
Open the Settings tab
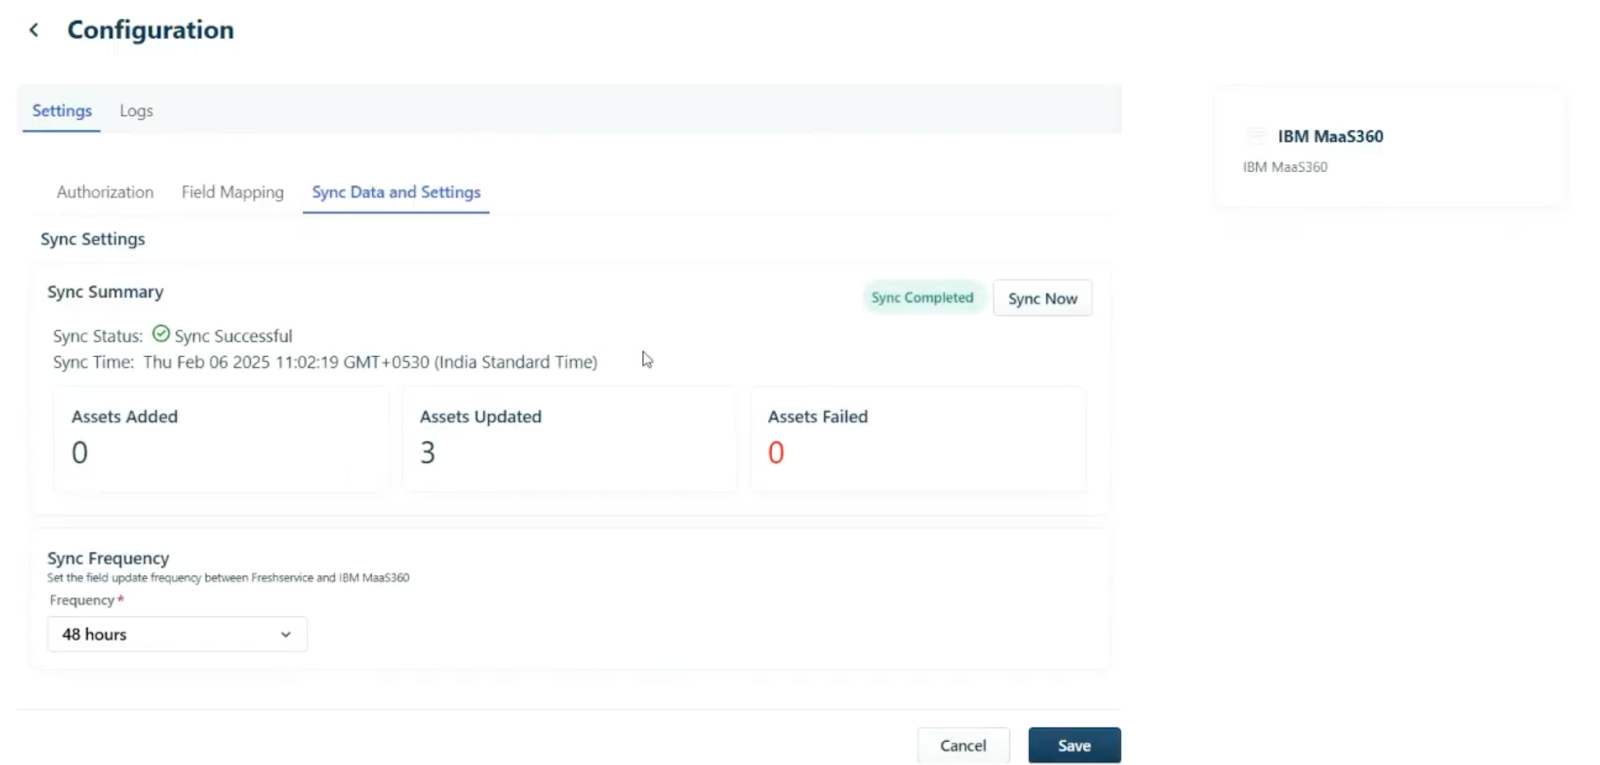[62, 110]
